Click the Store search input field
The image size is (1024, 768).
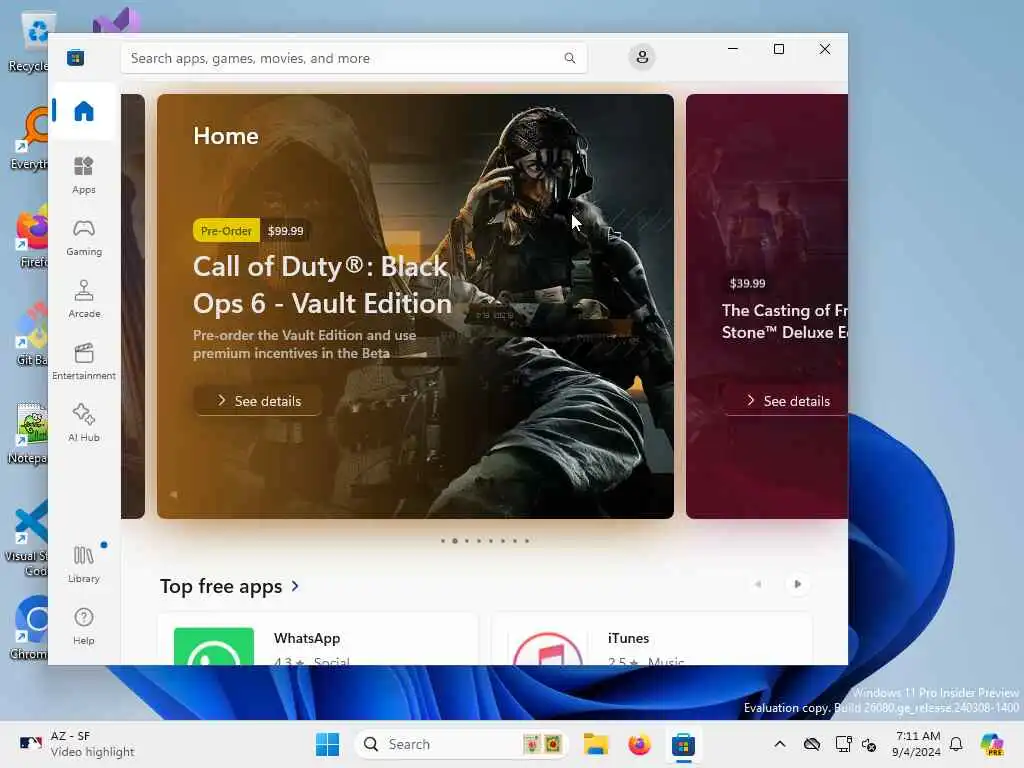(353, 58)
